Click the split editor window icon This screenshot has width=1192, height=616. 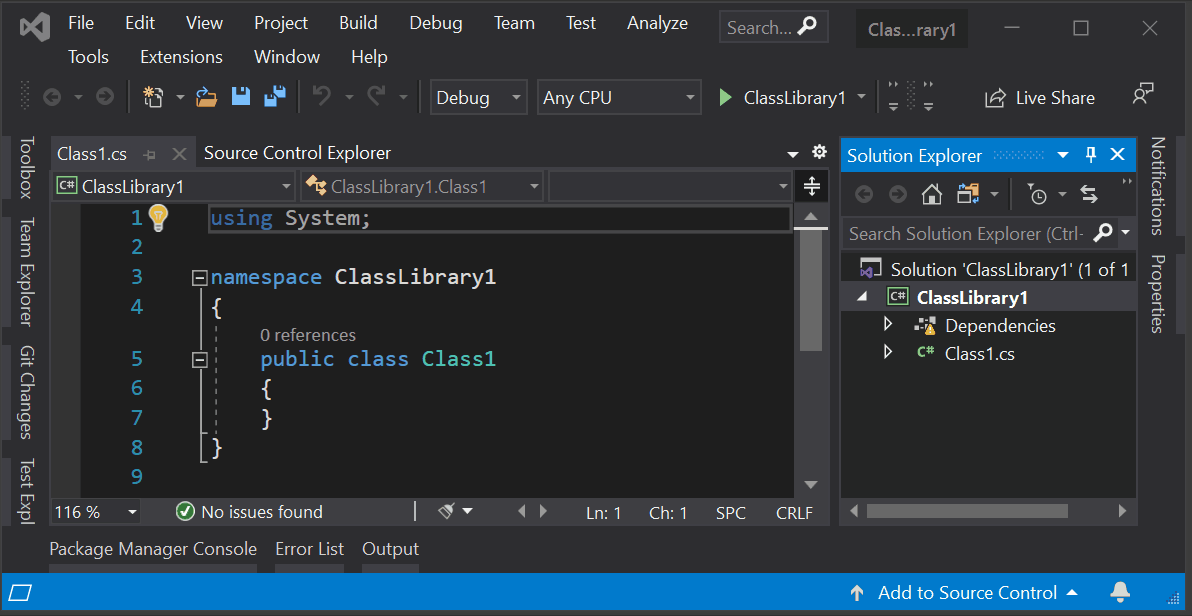(x=811, y=186)
